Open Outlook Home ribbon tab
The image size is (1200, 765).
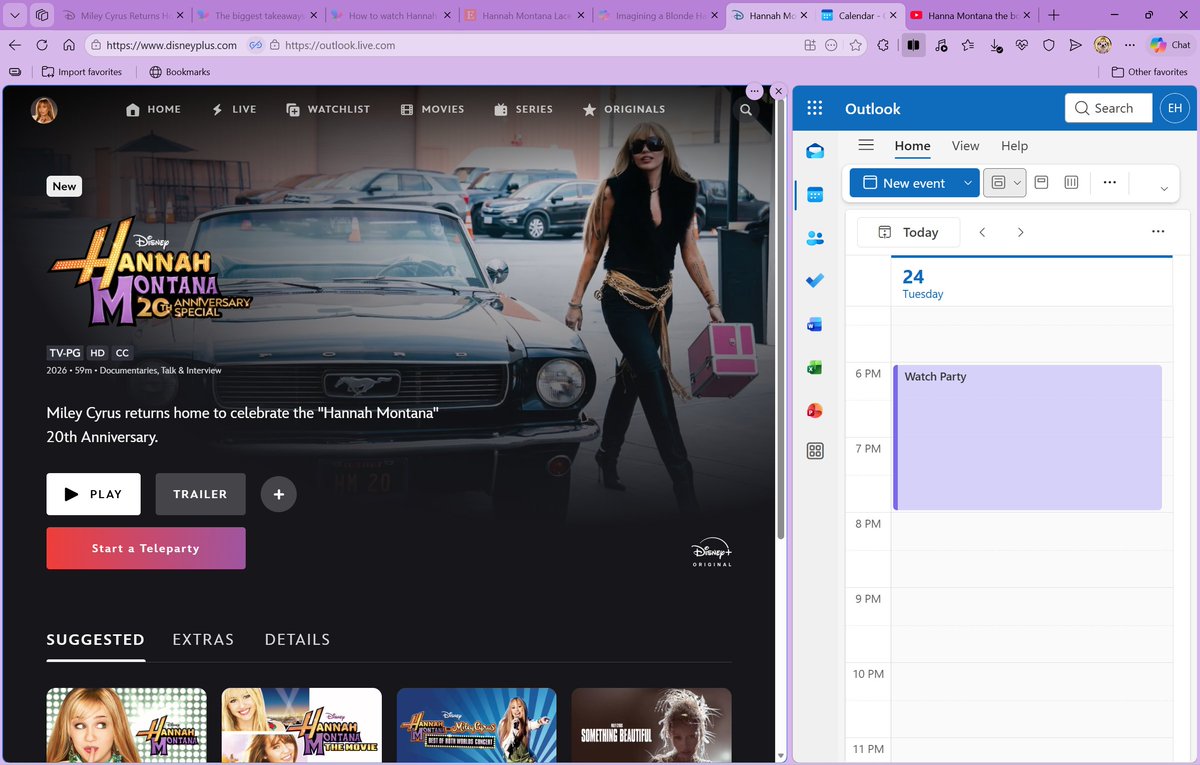pyautogui.click(x=912, y=146)
